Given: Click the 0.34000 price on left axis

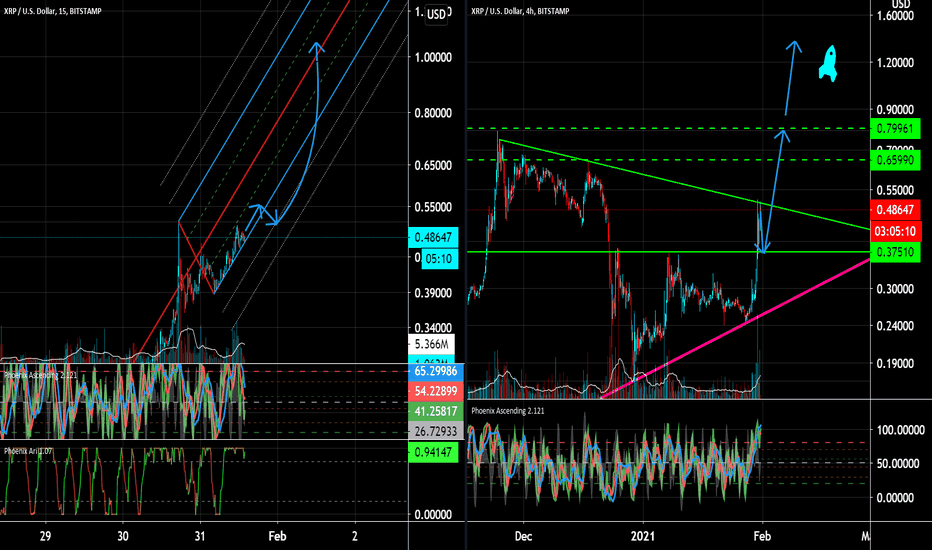Looking at the screenshot, I should pos(433,328).
